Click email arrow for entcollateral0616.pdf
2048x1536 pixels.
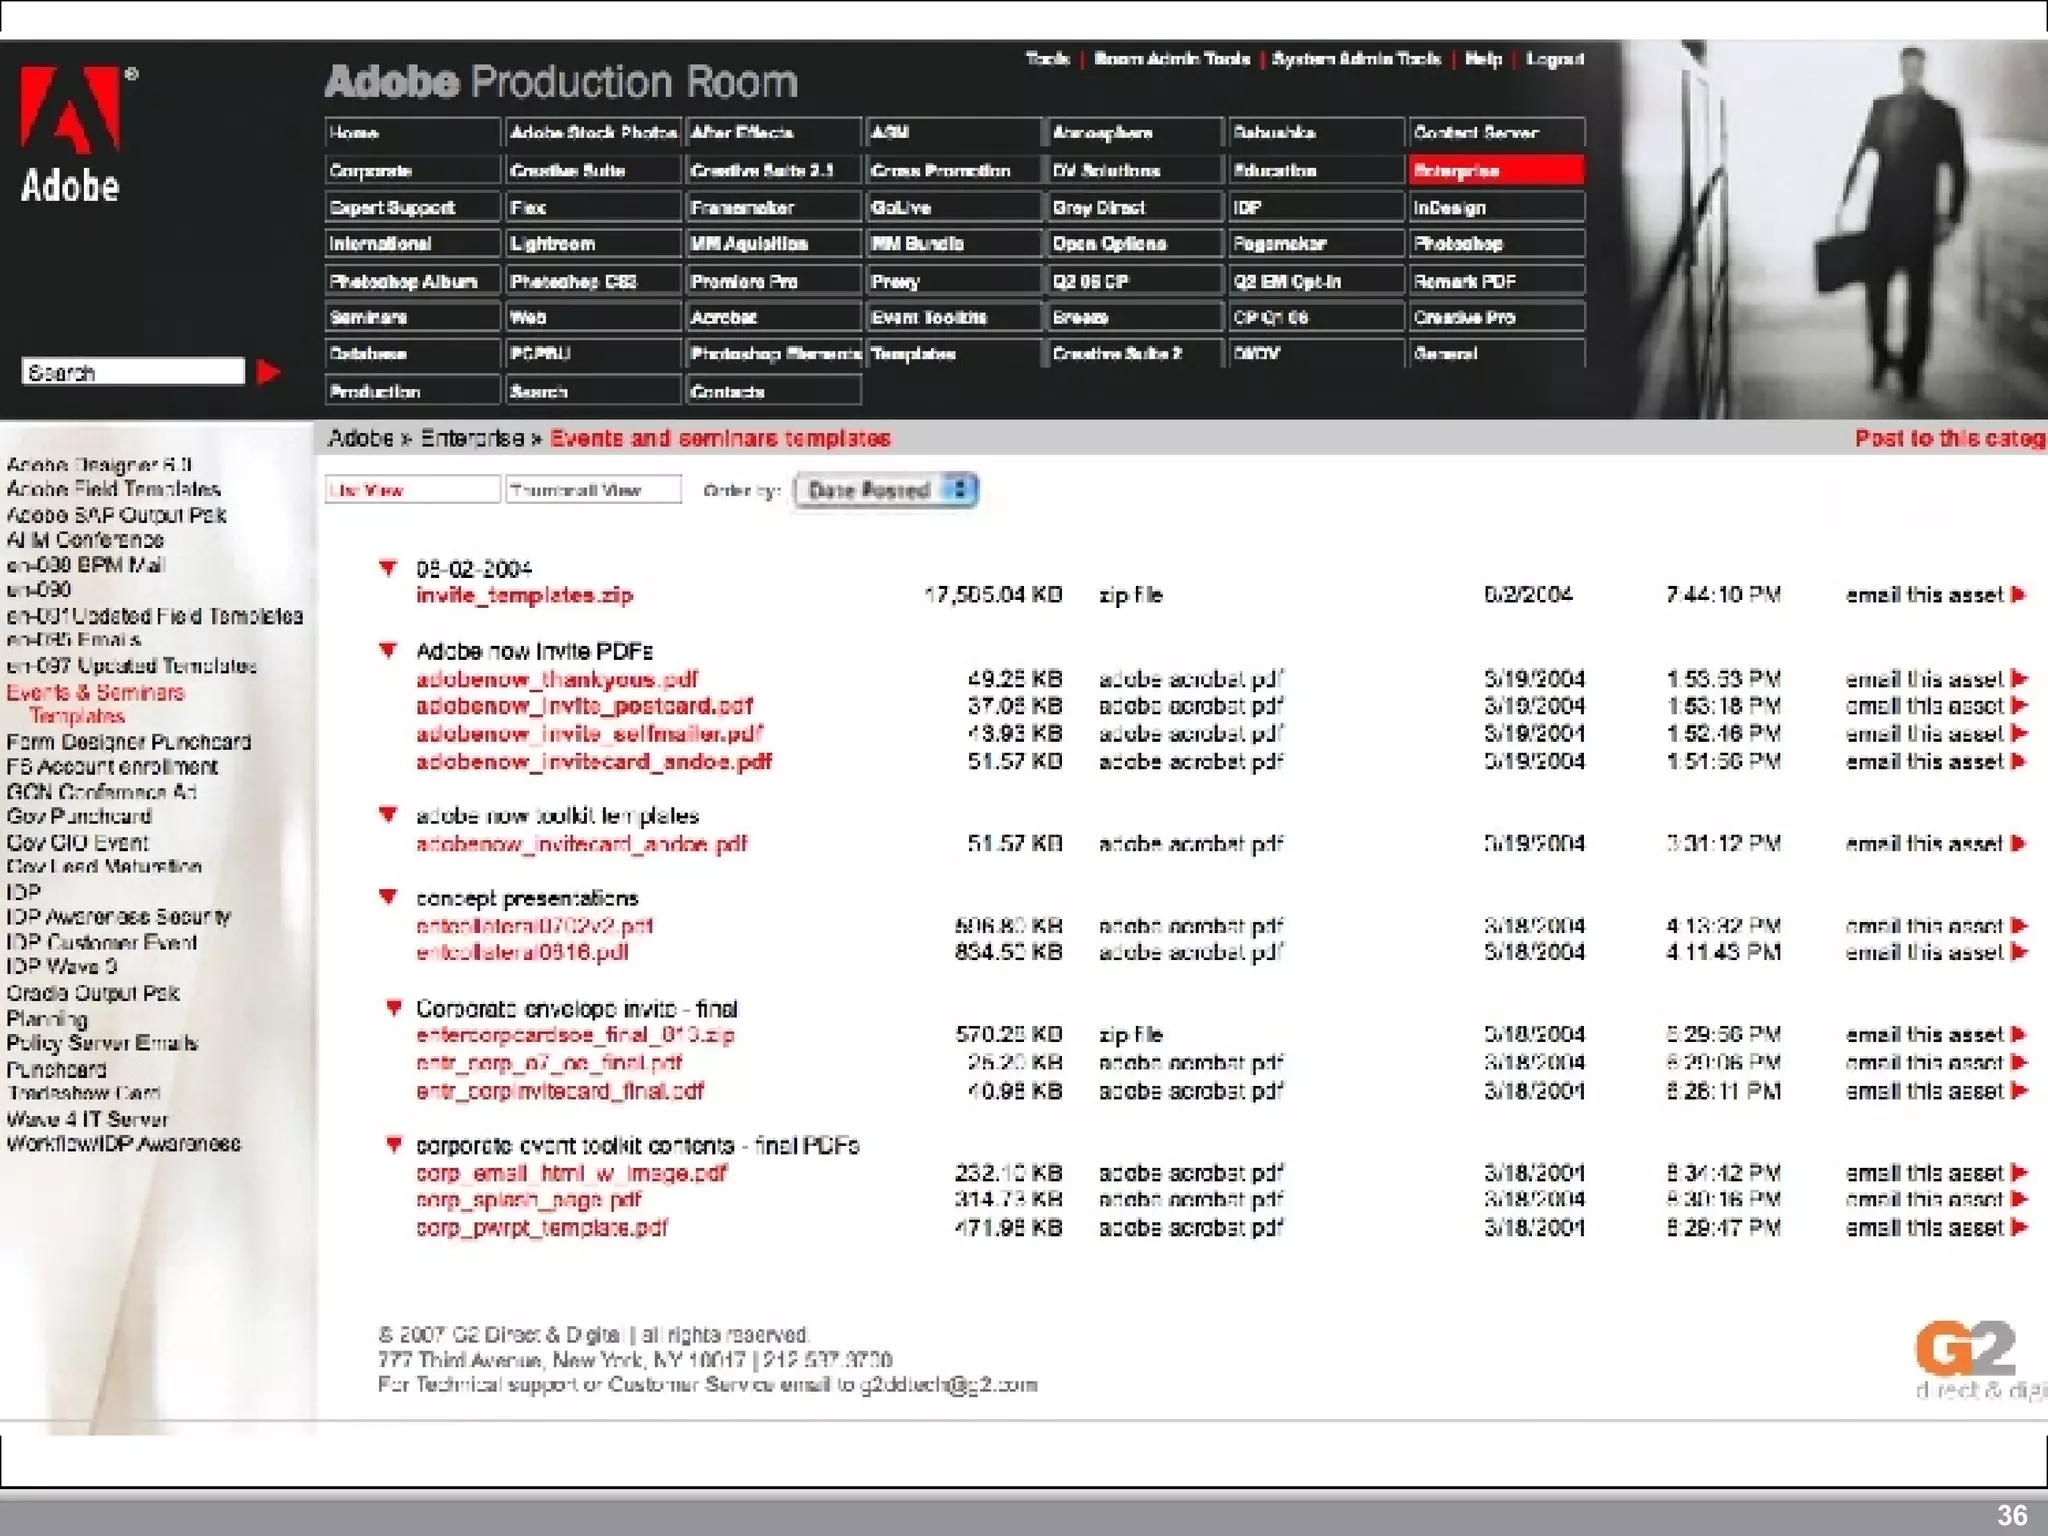[2019, 952]
